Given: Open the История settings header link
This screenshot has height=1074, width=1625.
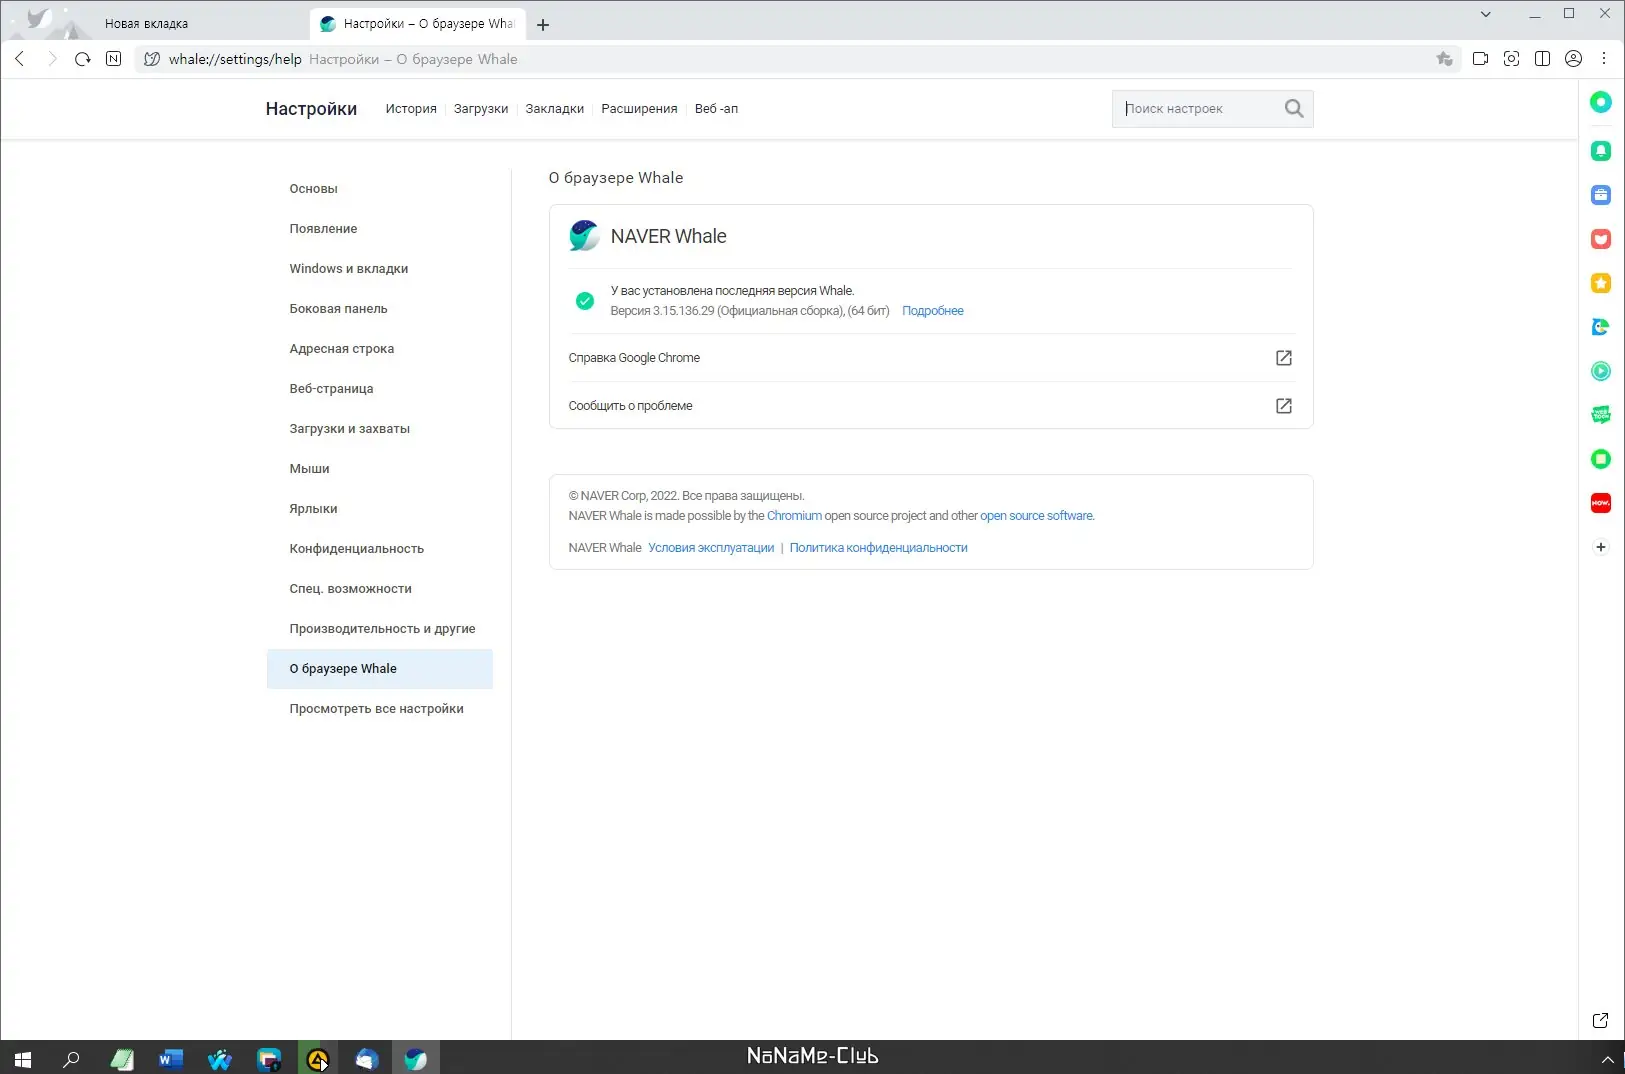Looking at the screenshot, I should (411, 109).
